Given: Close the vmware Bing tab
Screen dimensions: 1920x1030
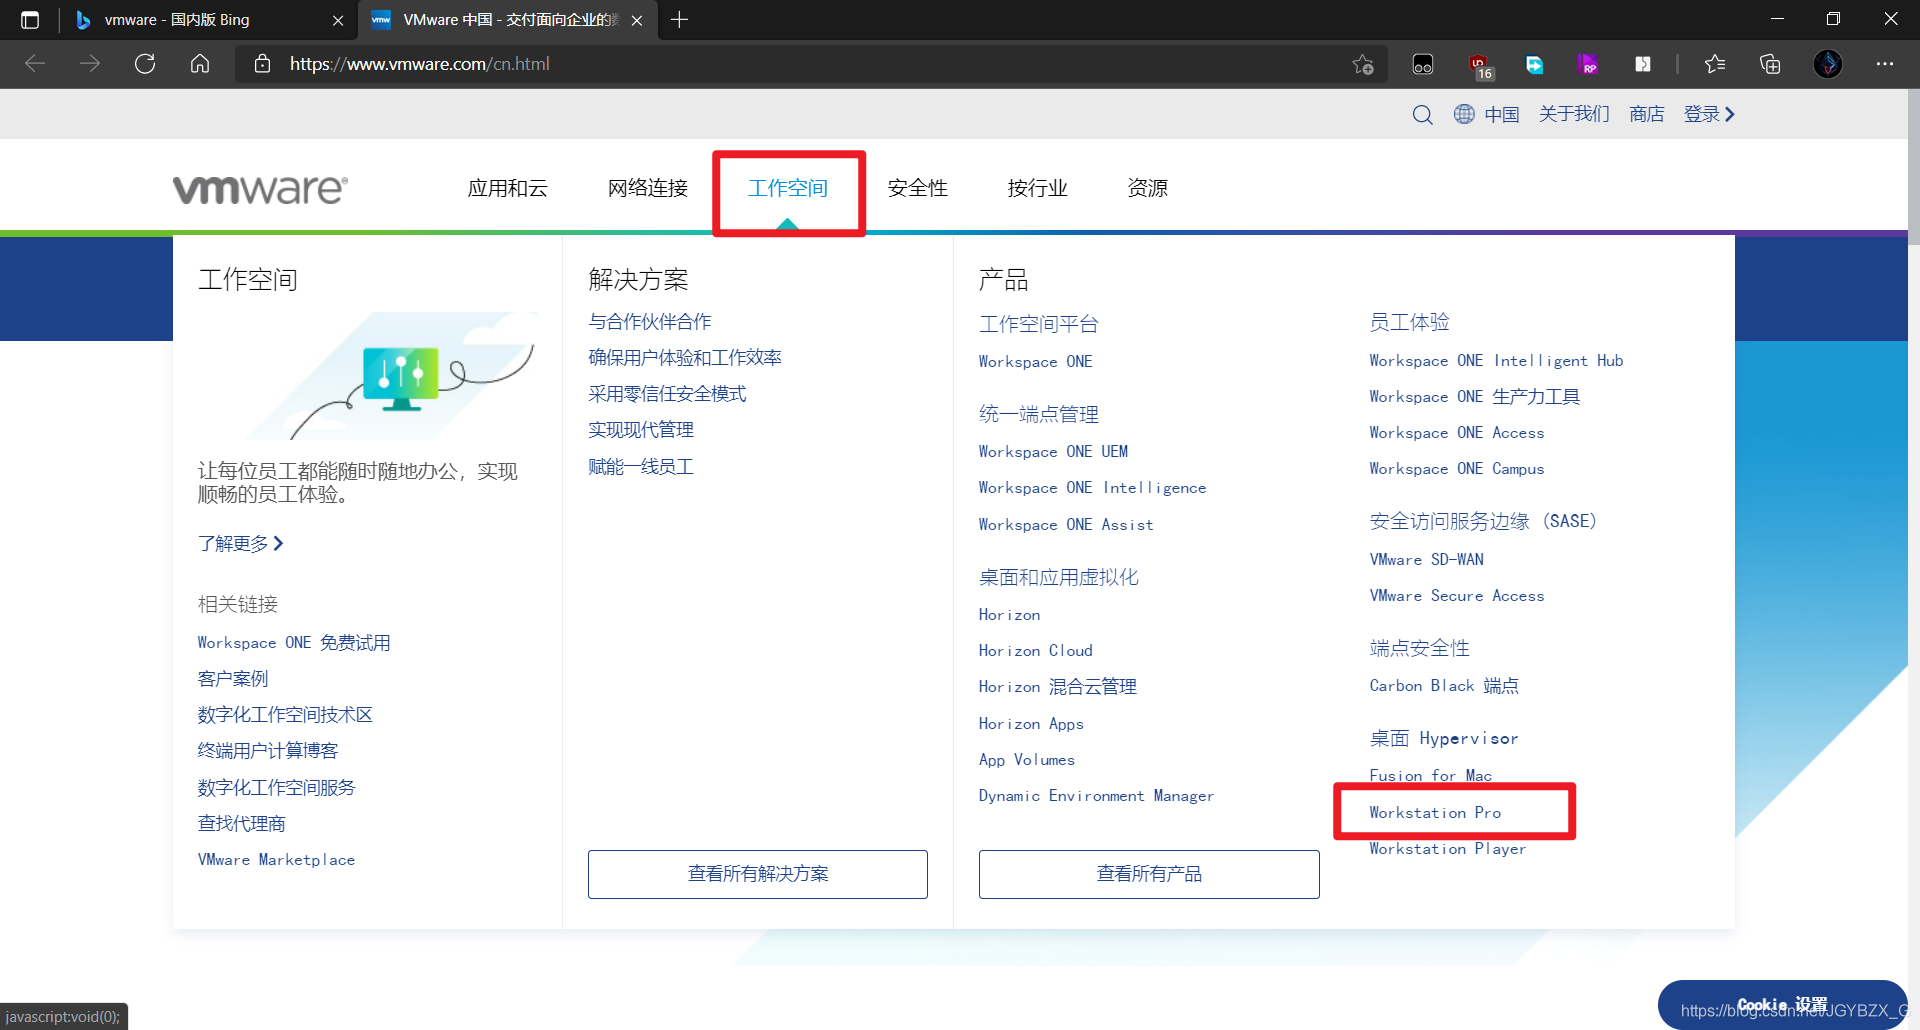Looking at the screenshot, I should [338, 20].
